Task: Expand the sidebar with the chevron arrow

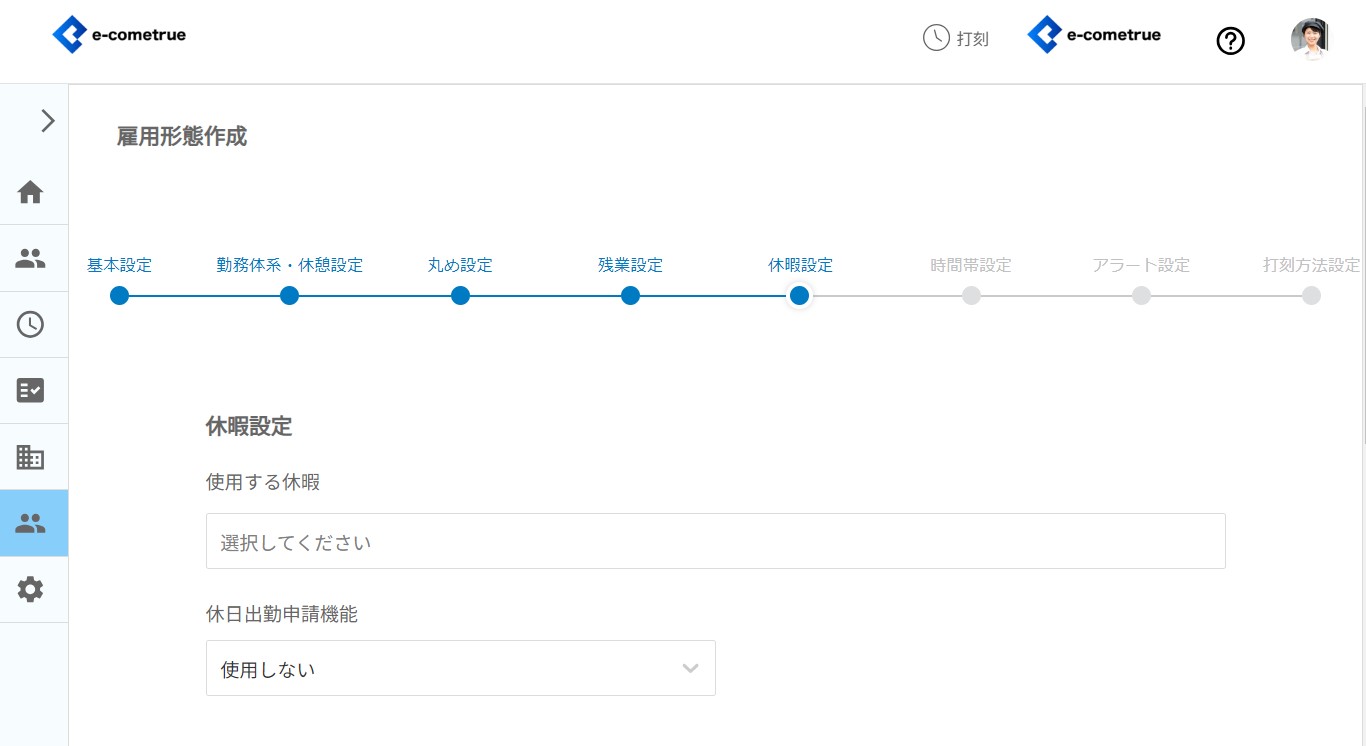Action: (47, 121)
